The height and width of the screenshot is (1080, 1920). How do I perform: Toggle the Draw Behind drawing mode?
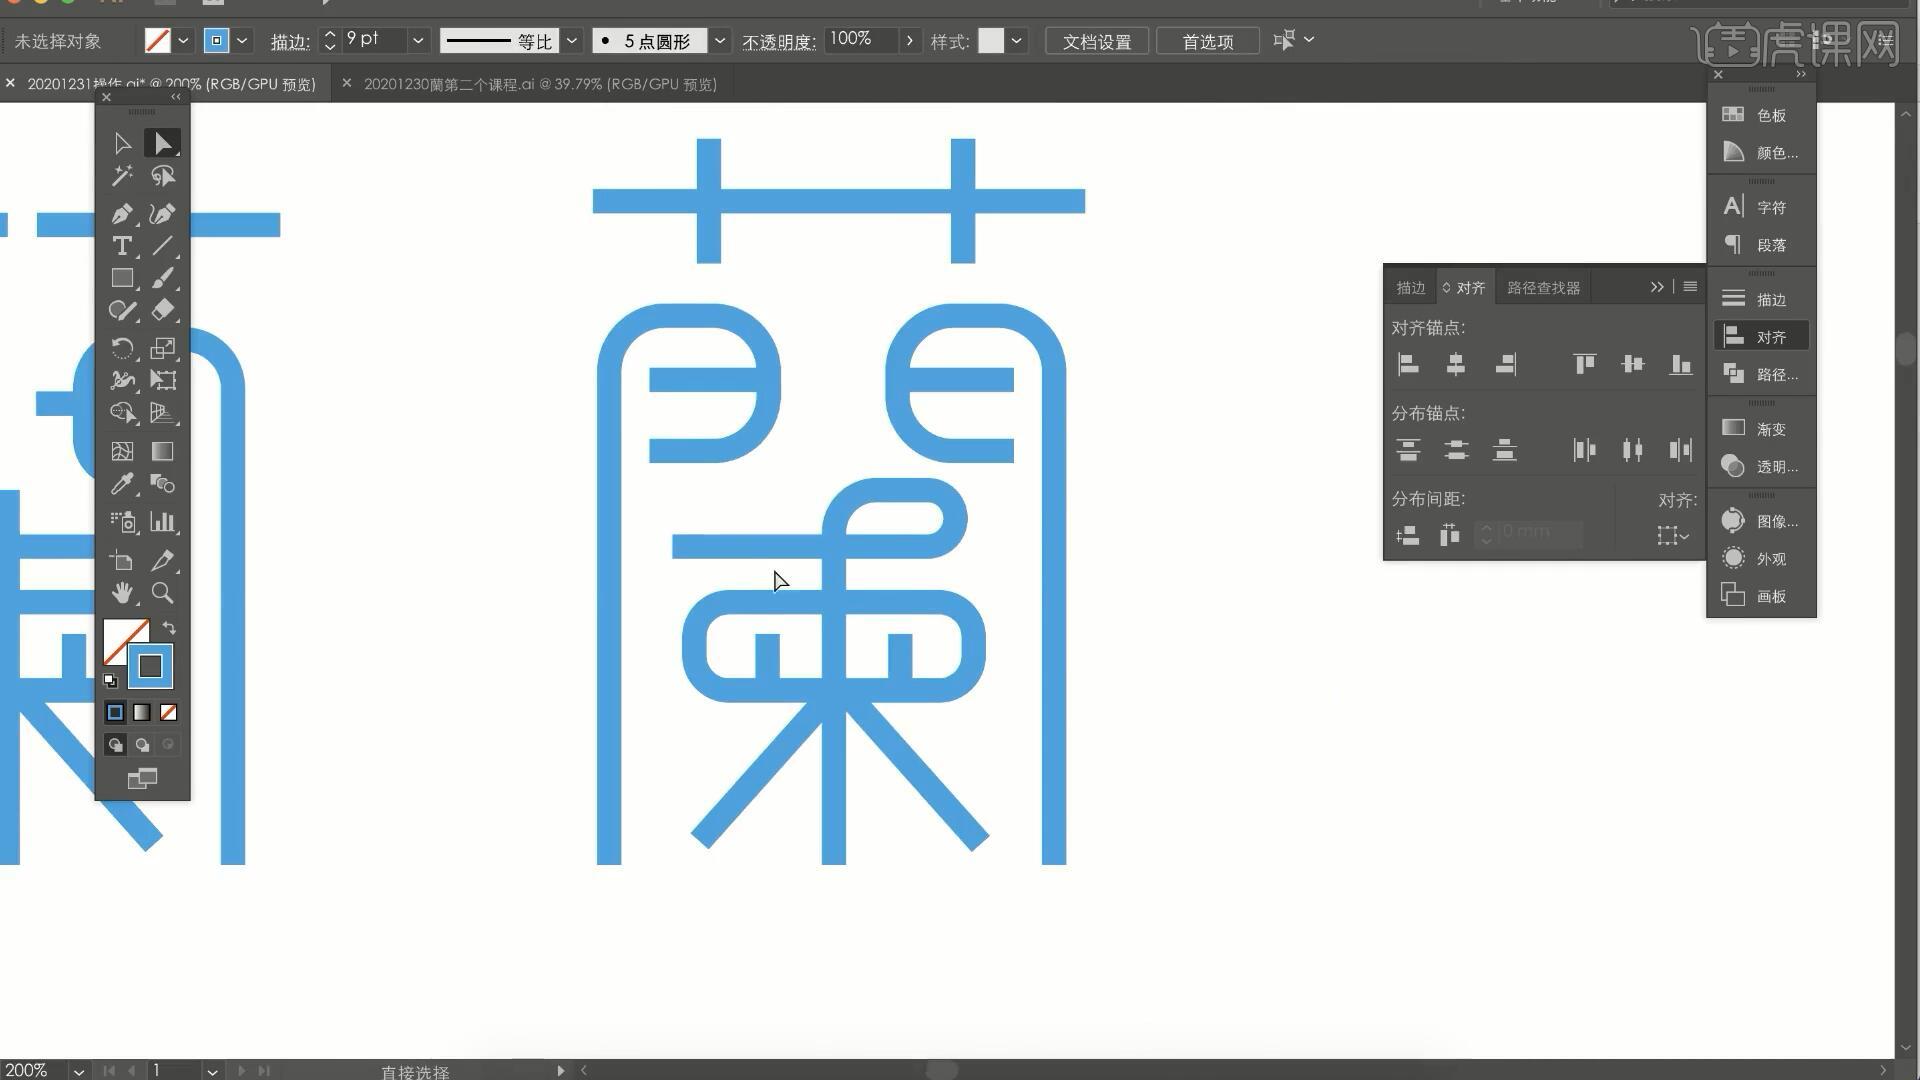[x=141, y=744]
